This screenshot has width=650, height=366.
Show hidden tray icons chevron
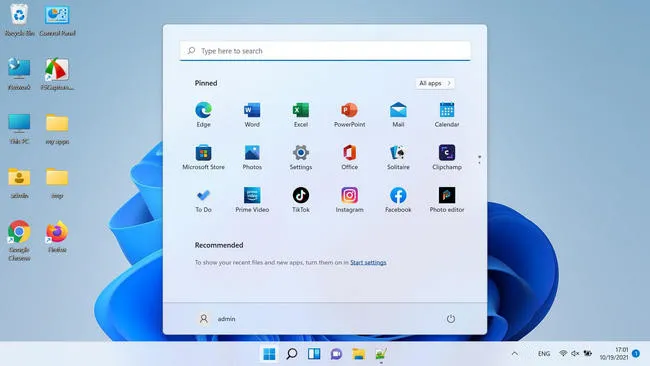click(514, 354)
